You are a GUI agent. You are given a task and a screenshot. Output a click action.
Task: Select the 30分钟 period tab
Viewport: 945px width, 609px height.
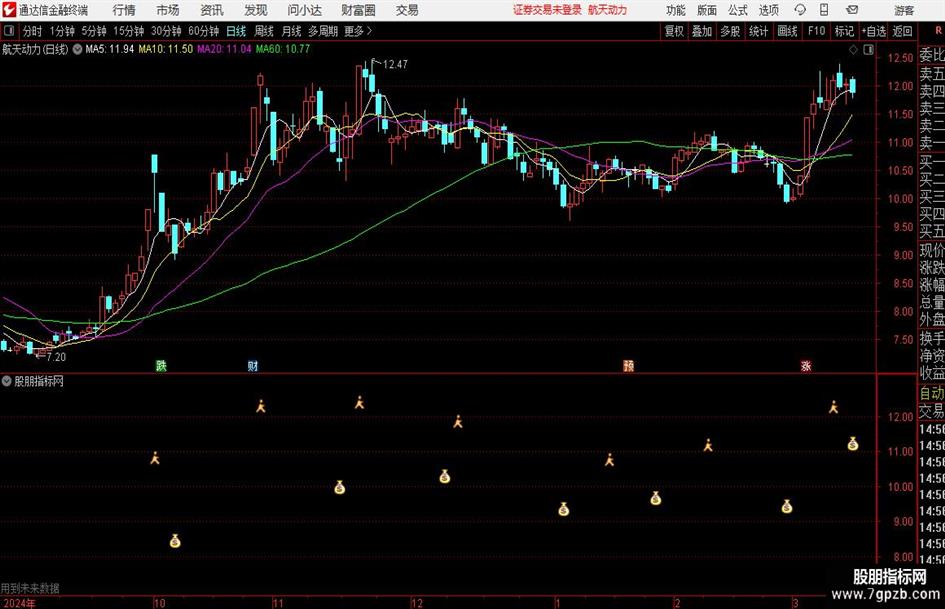pyautogui.click(x=166, y=31)
